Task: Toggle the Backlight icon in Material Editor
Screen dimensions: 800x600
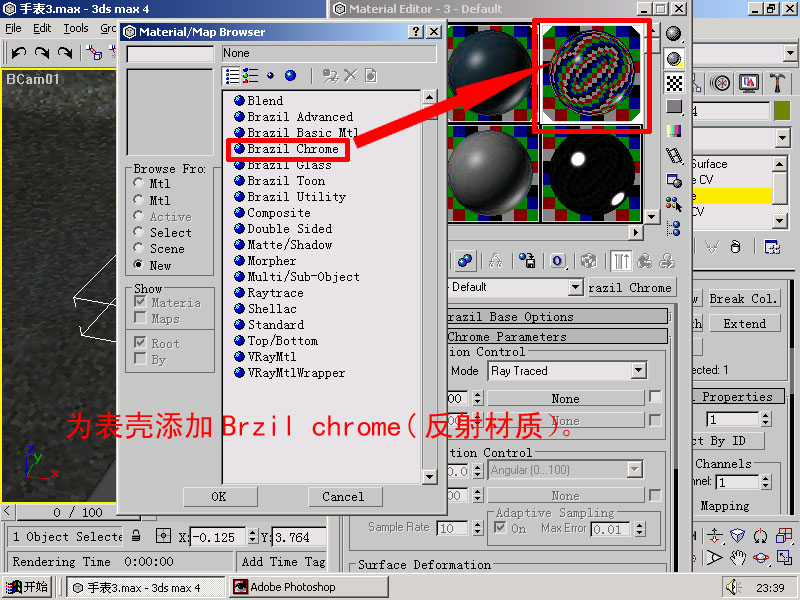Action: pyautogui.click(x=674, y=59)
